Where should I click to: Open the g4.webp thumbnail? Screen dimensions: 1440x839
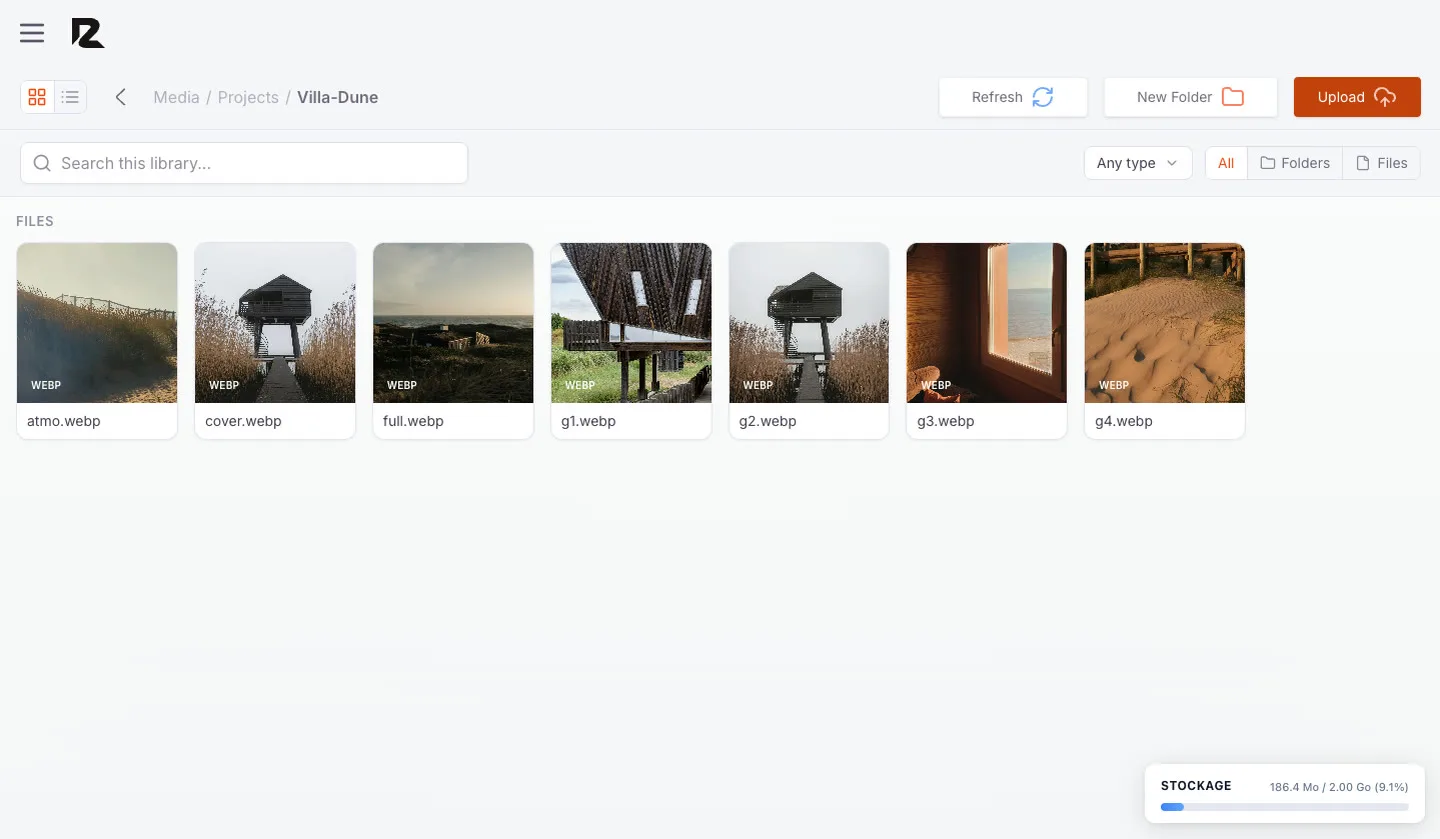click(1165, 323)
